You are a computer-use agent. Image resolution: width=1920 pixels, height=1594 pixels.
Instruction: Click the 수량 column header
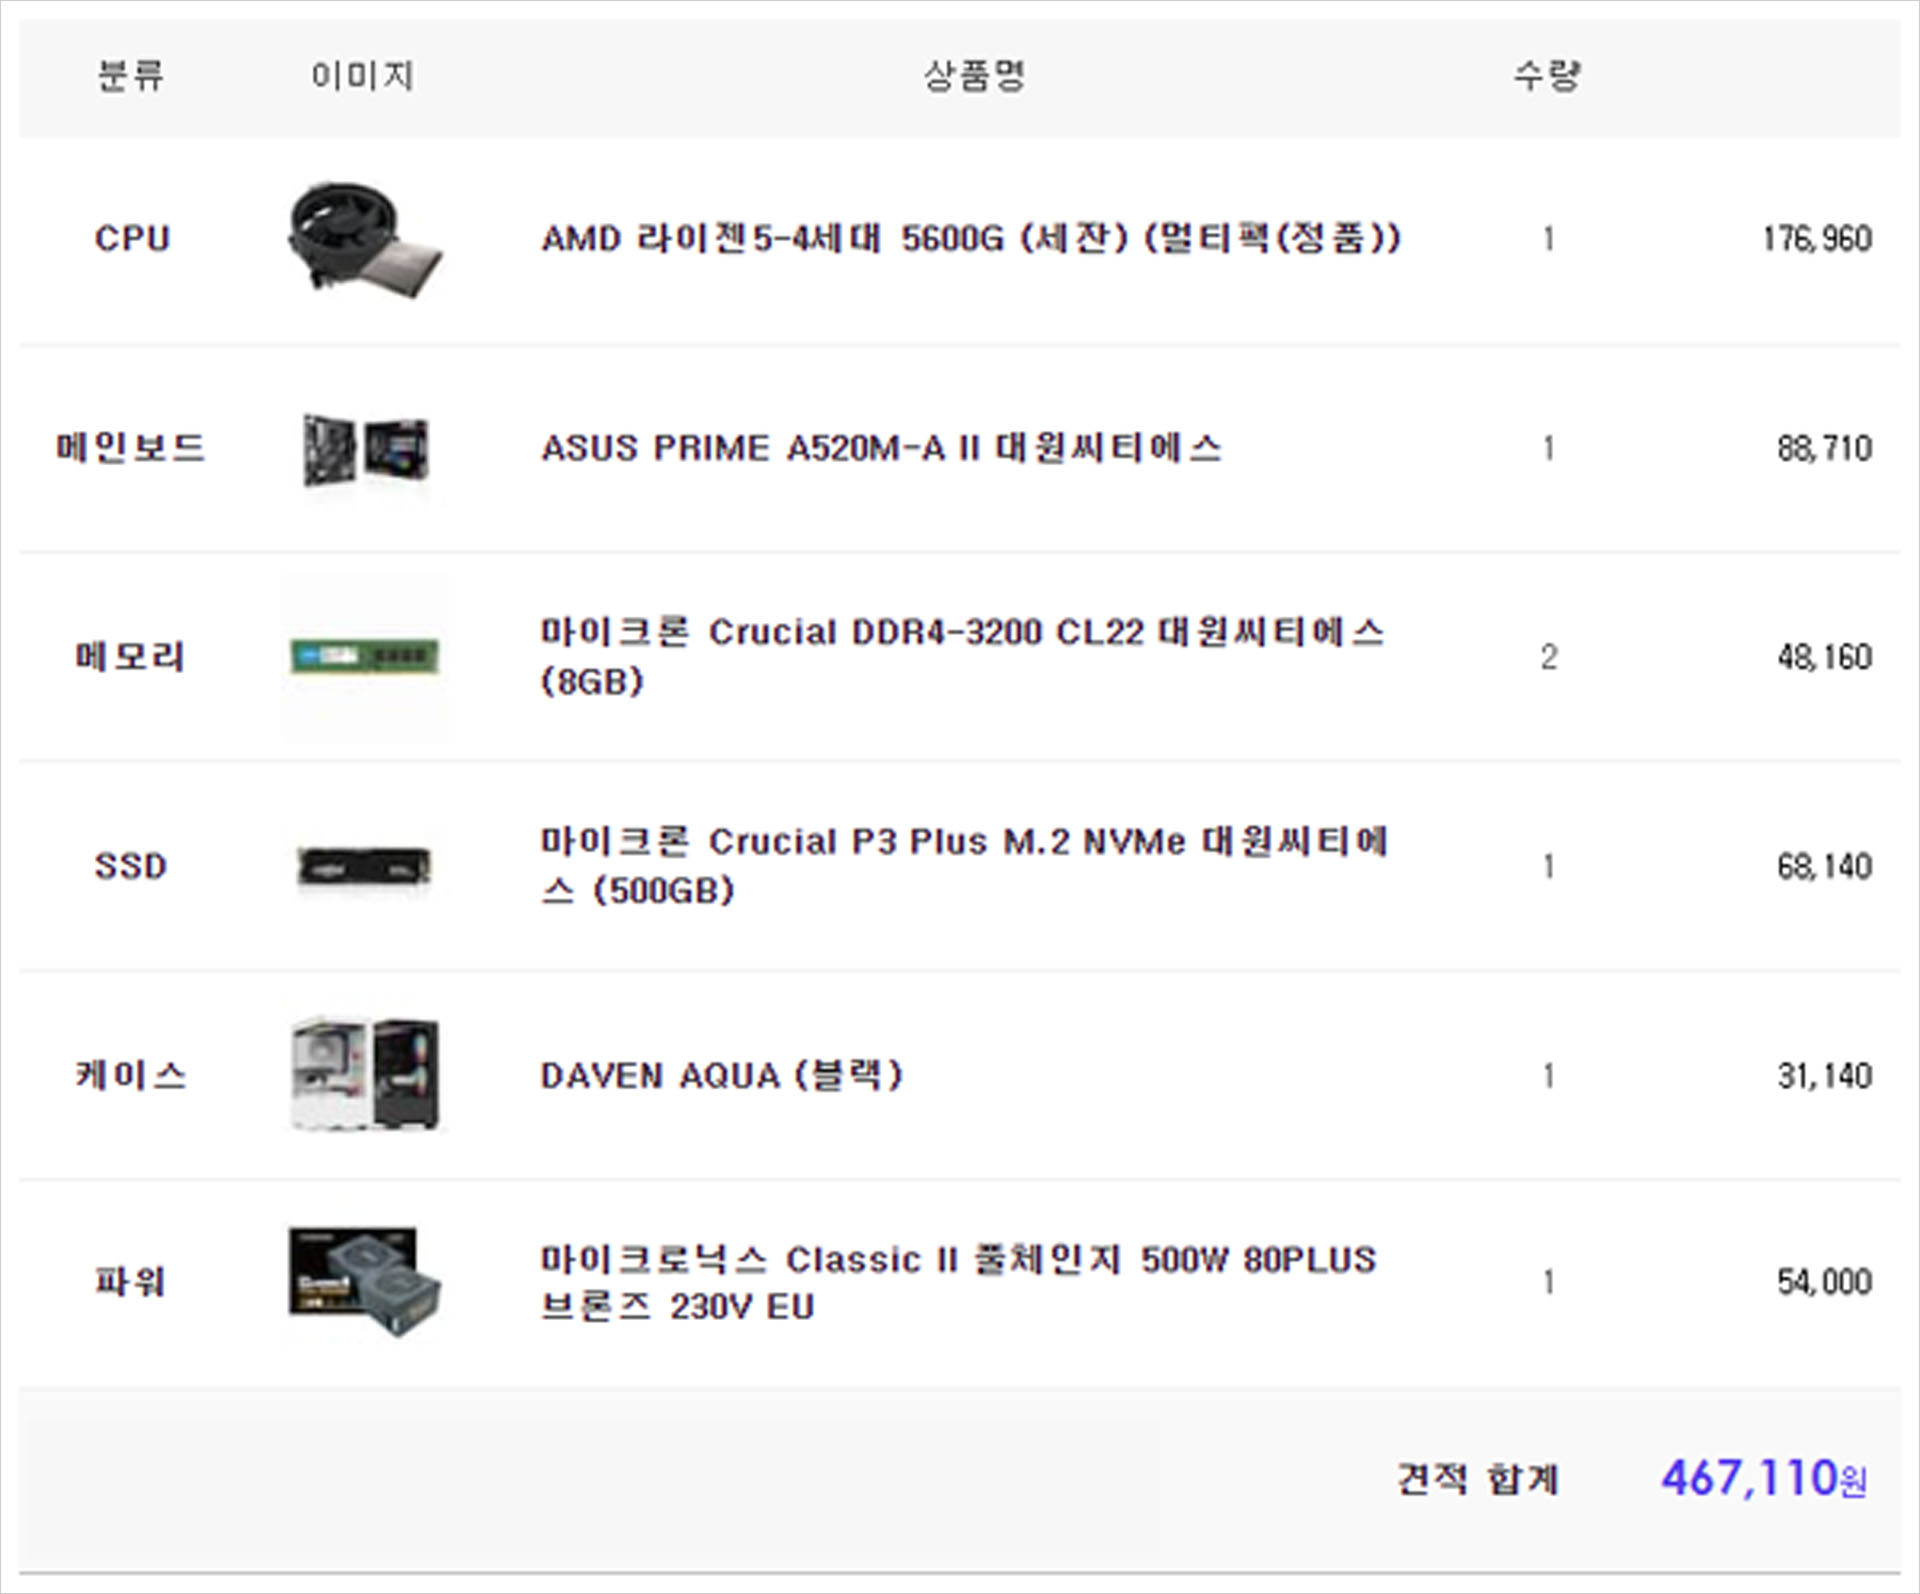pos(1547,75)
